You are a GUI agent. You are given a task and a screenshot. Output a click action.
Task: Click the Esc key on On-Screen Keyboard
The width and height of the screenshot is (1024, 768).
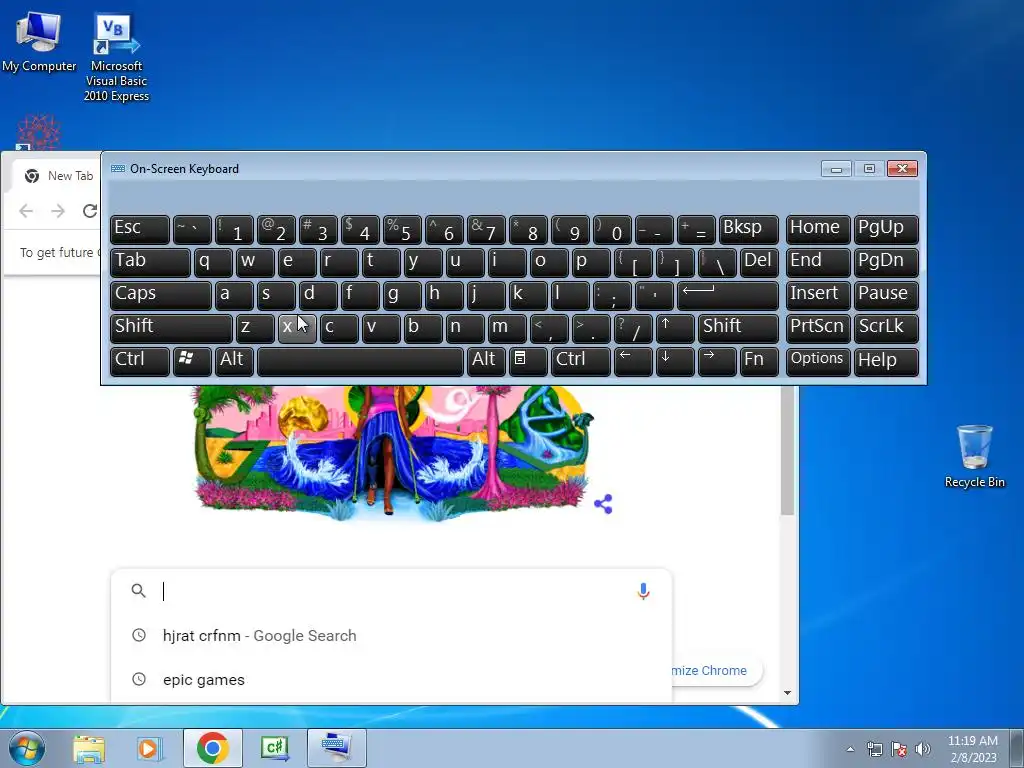pos(140,229)
